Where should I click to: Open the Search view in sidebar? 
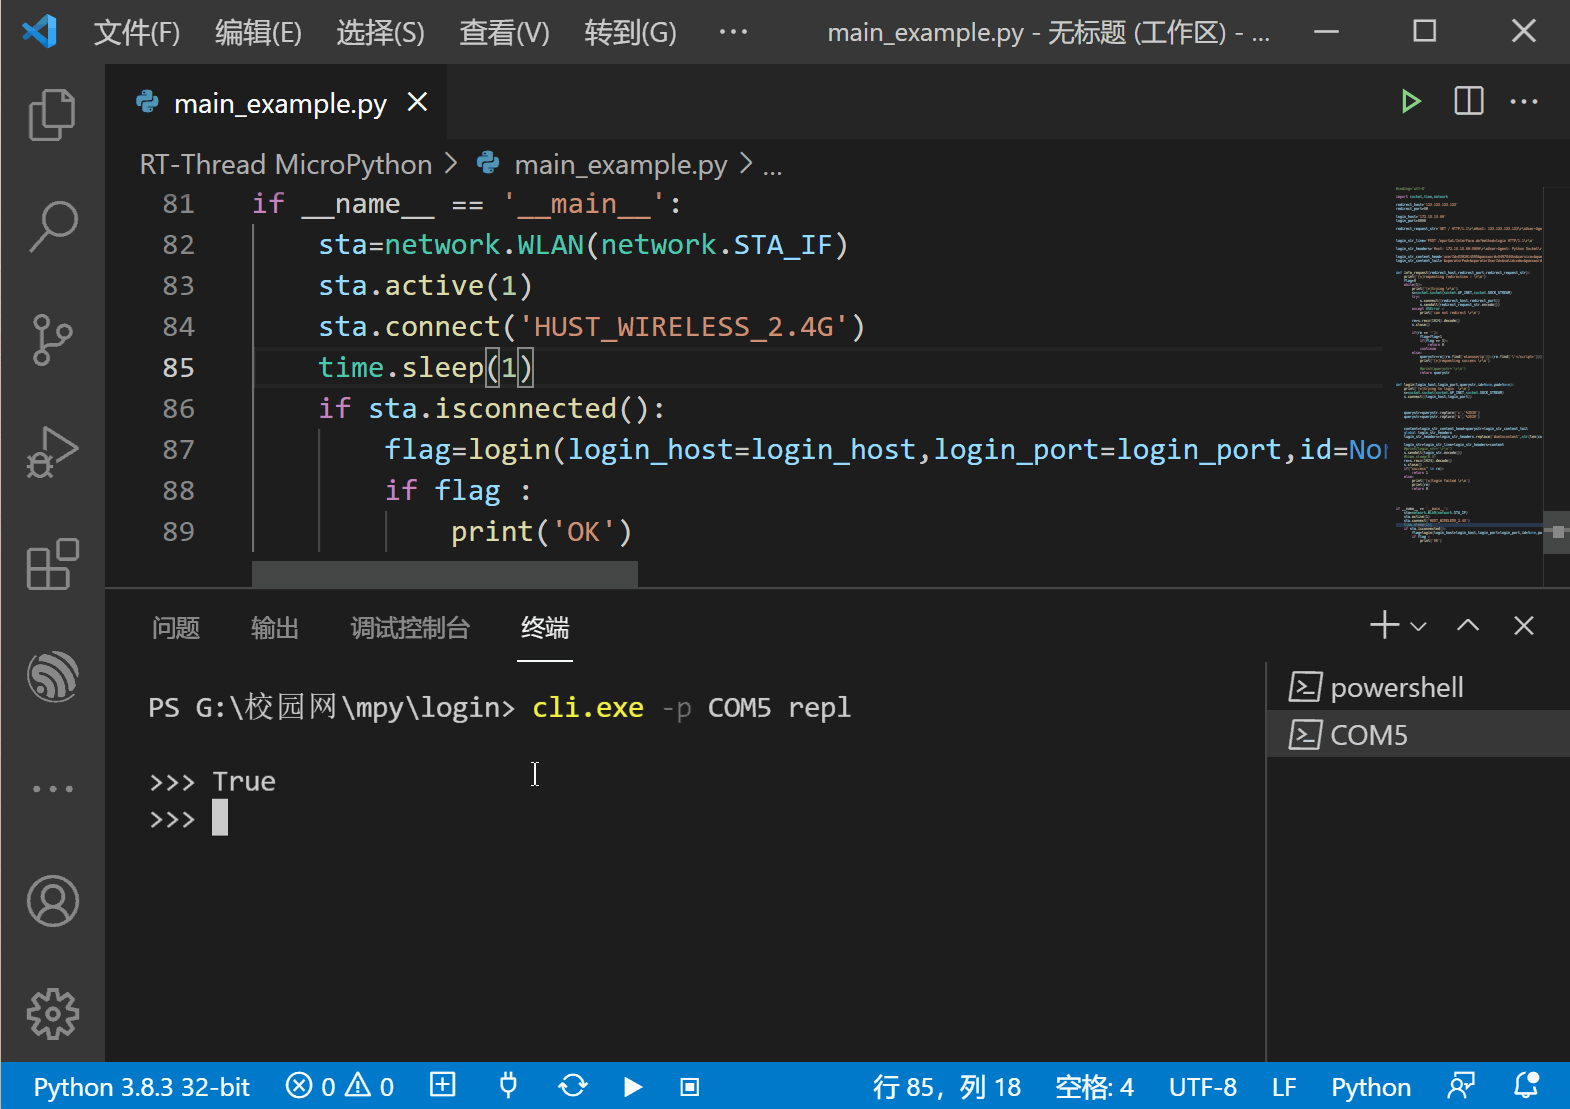(x=52, y=227)
